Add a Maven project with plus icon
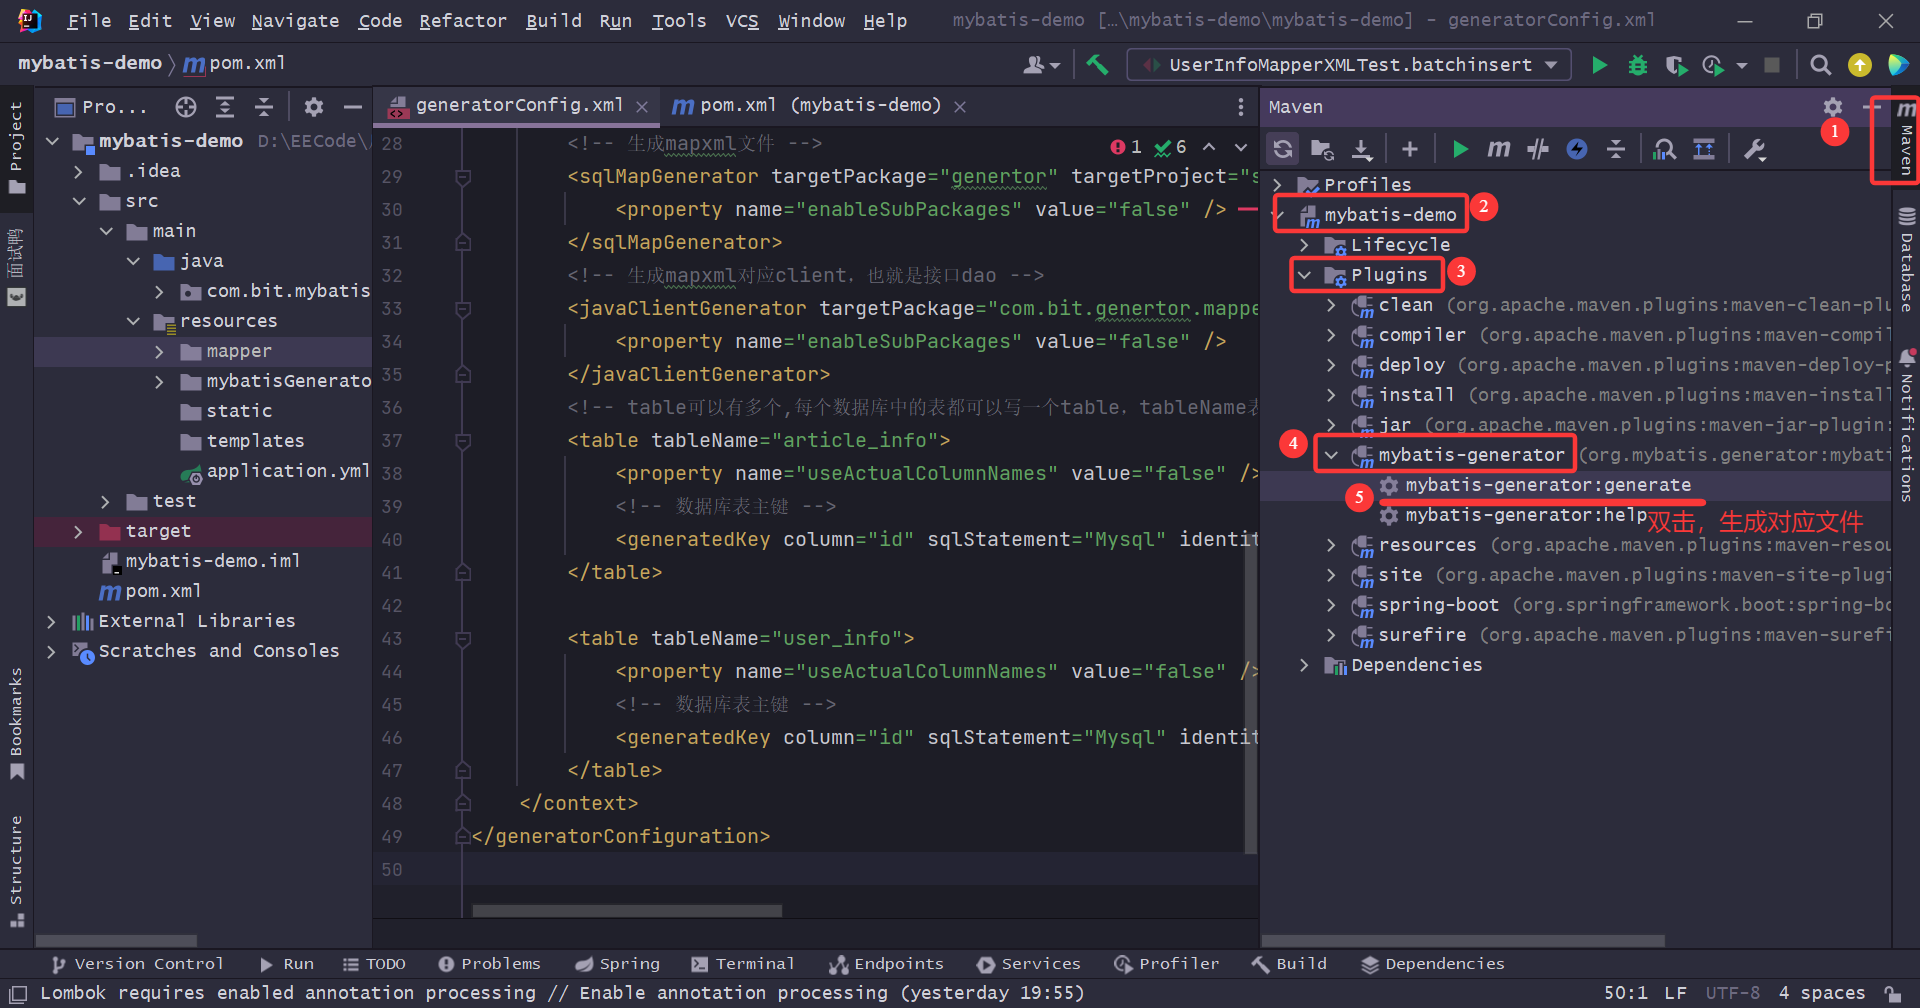 [x=1410, y=149]
